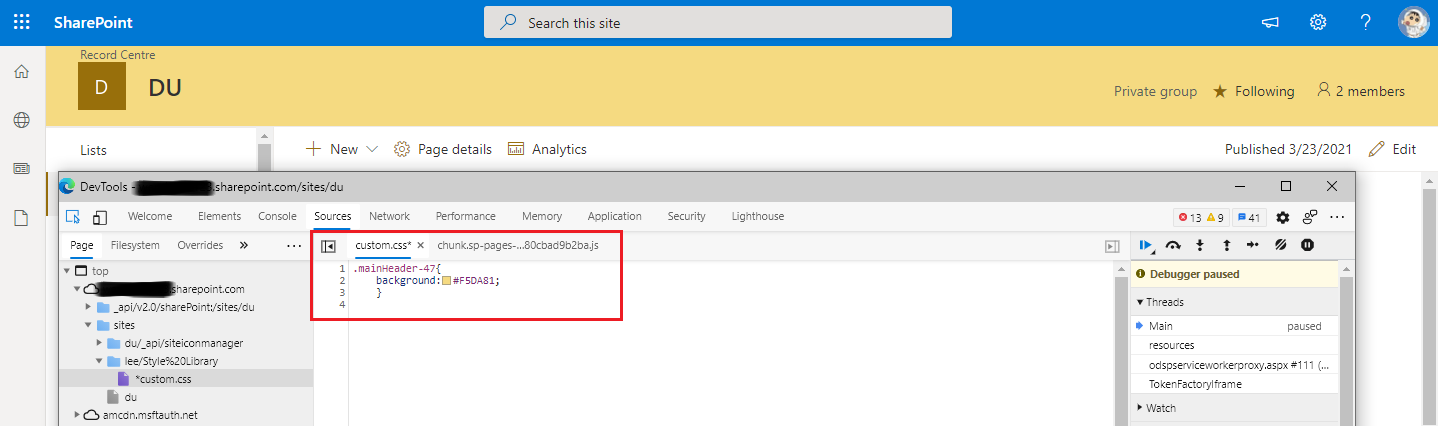Open the Performance panel tab
Viewport: 1438px width, 426px height.
tap(465, 216)
